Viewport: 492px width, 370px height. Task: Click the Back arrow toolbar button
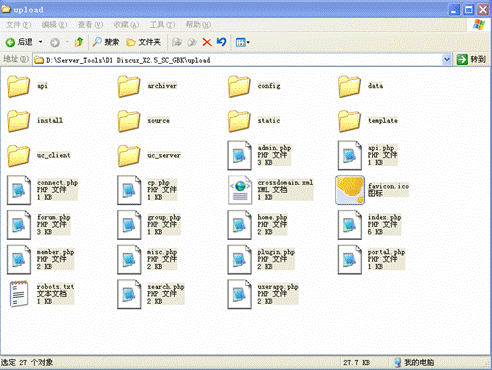click(x=10, y=42)
